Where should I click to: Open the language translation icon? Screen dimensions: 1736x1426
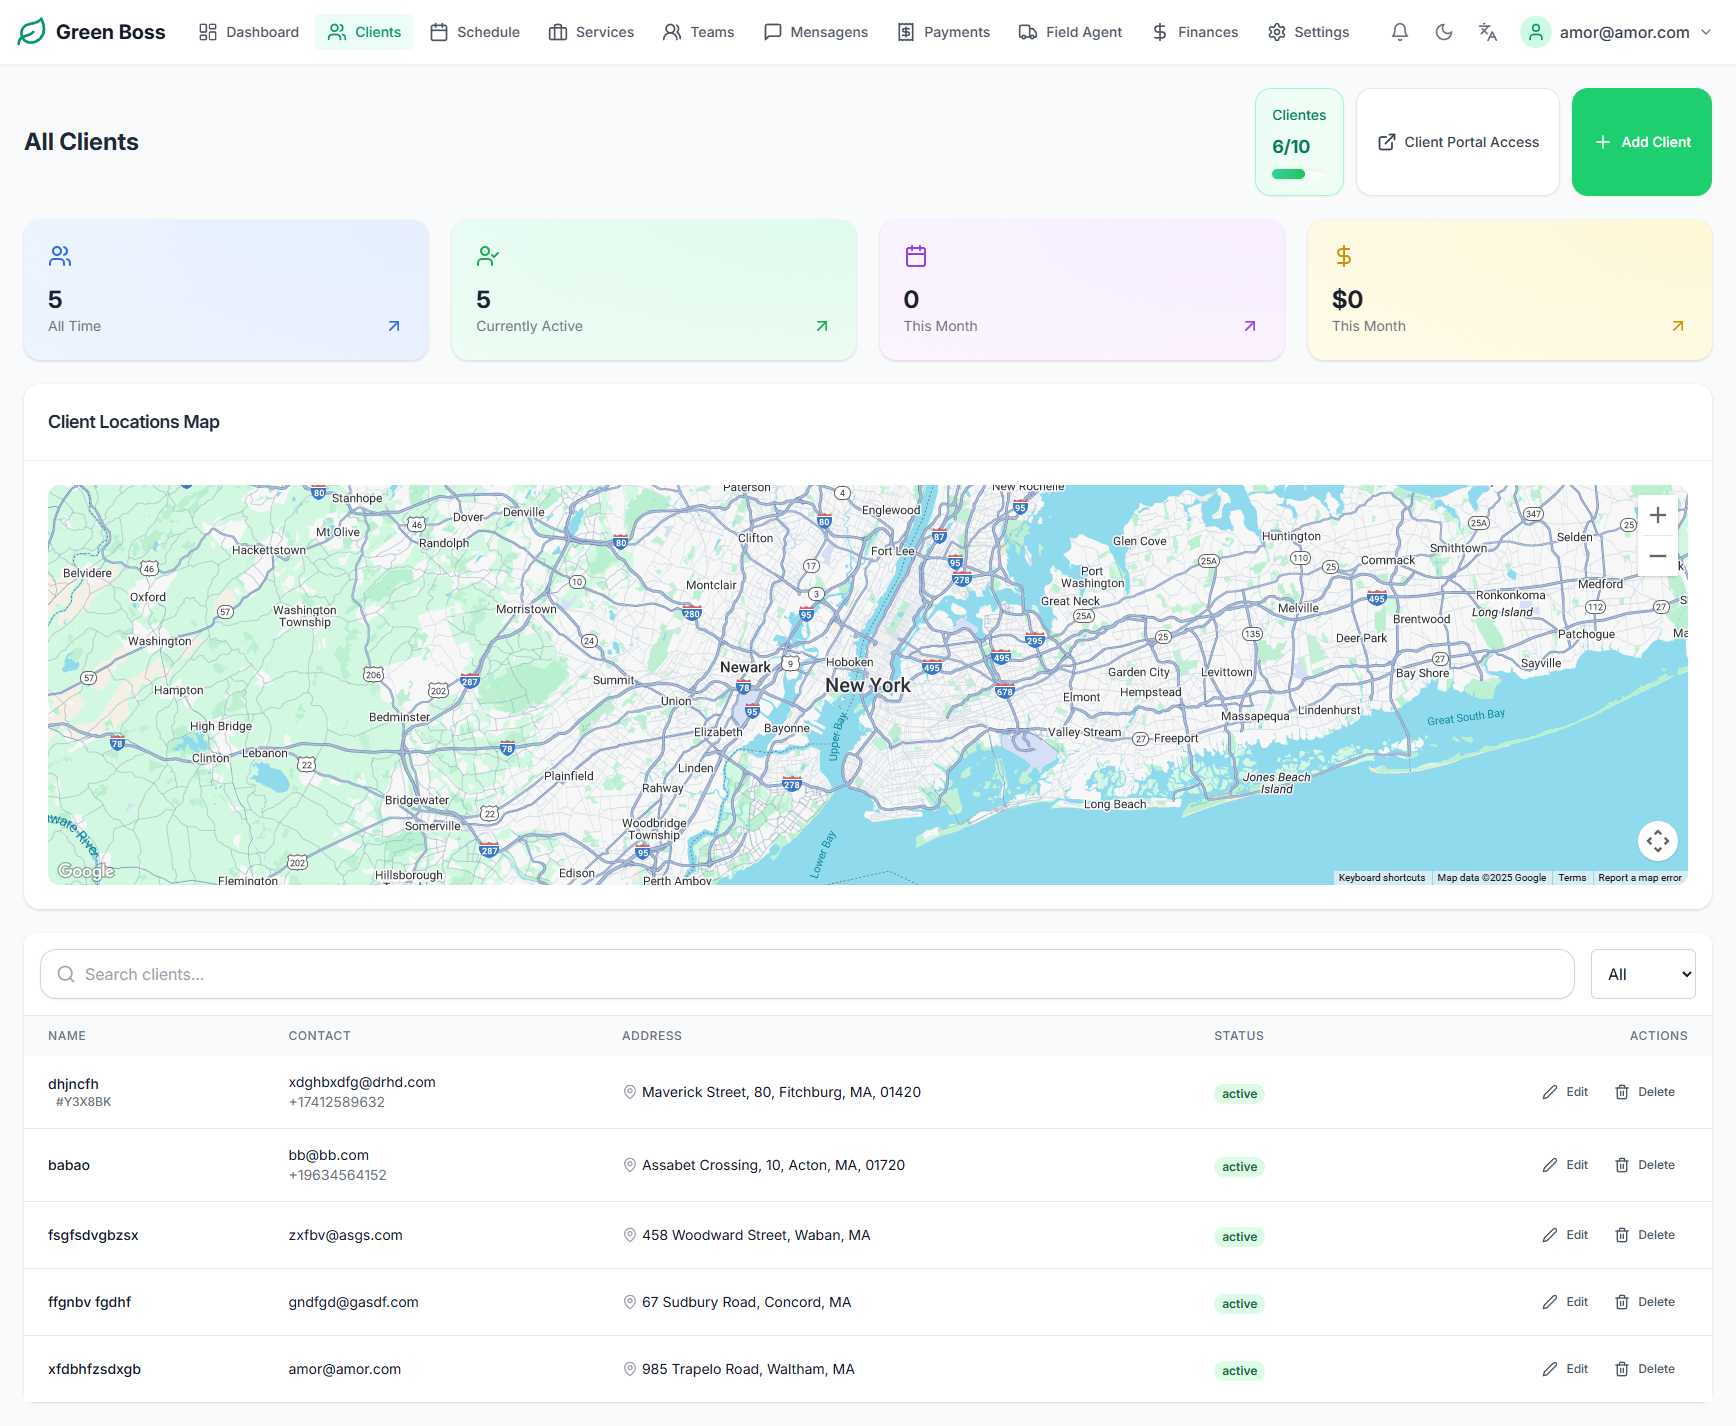[1488, 32]
